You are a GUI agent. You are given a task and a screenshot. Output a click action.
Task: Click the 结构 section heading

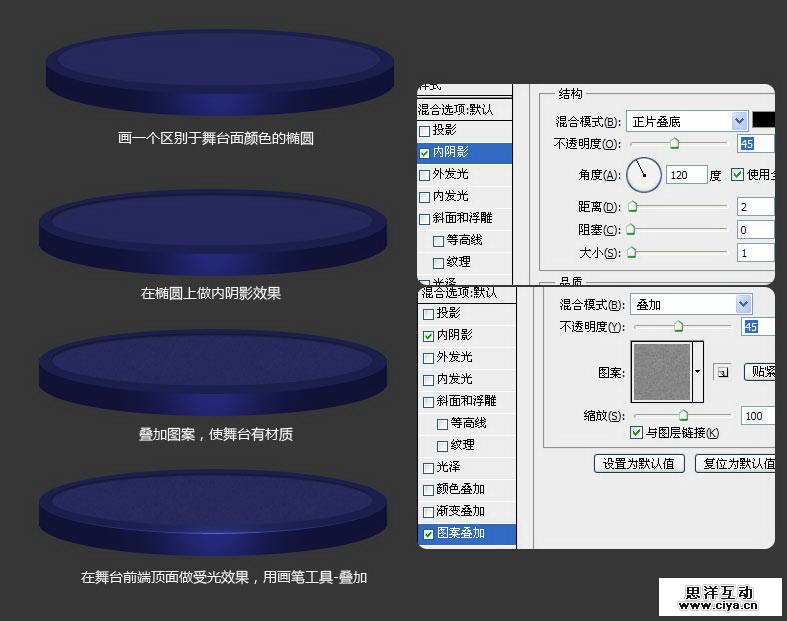571,94
